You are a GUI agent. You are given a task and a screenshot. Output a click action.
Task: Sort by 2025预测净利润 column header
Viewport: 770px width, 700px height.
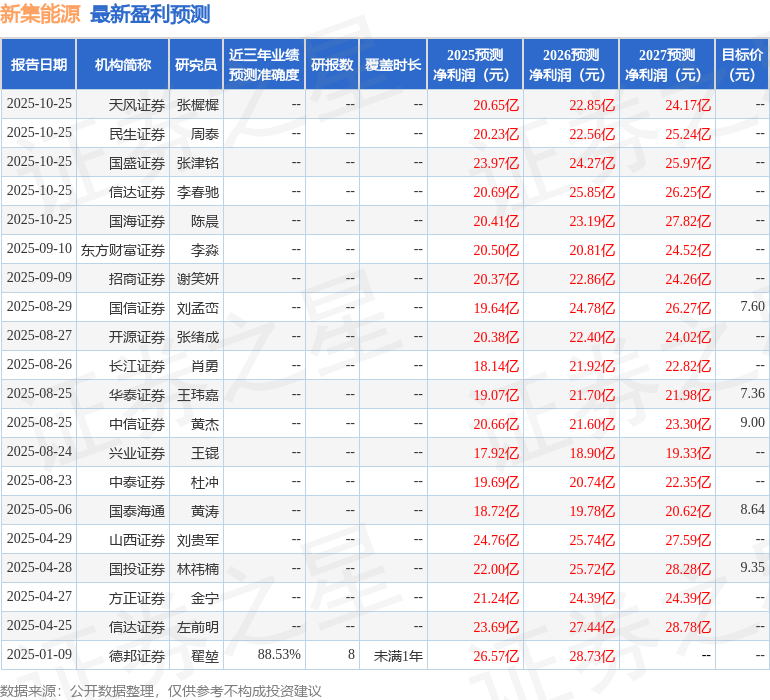click(475, 65)
